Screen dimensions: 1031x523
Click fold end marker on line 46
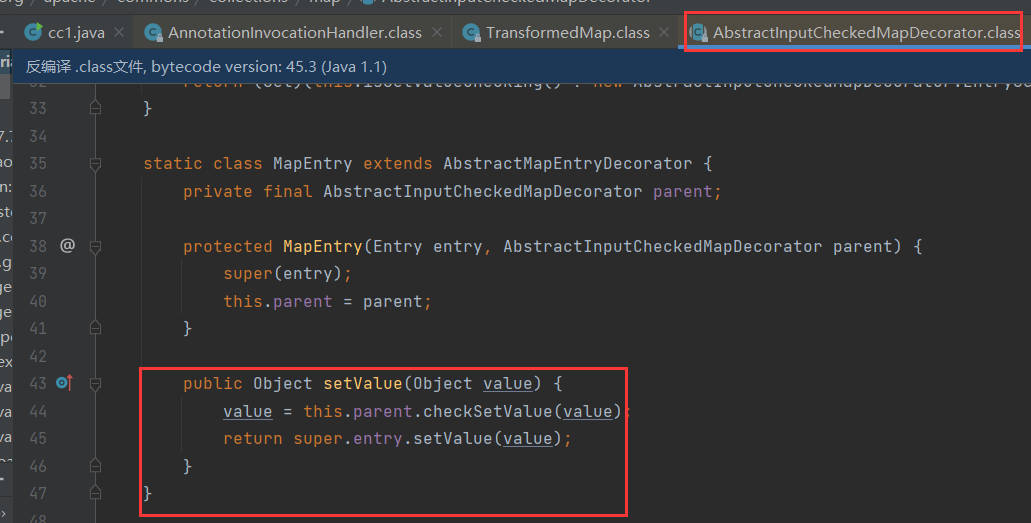95,465
